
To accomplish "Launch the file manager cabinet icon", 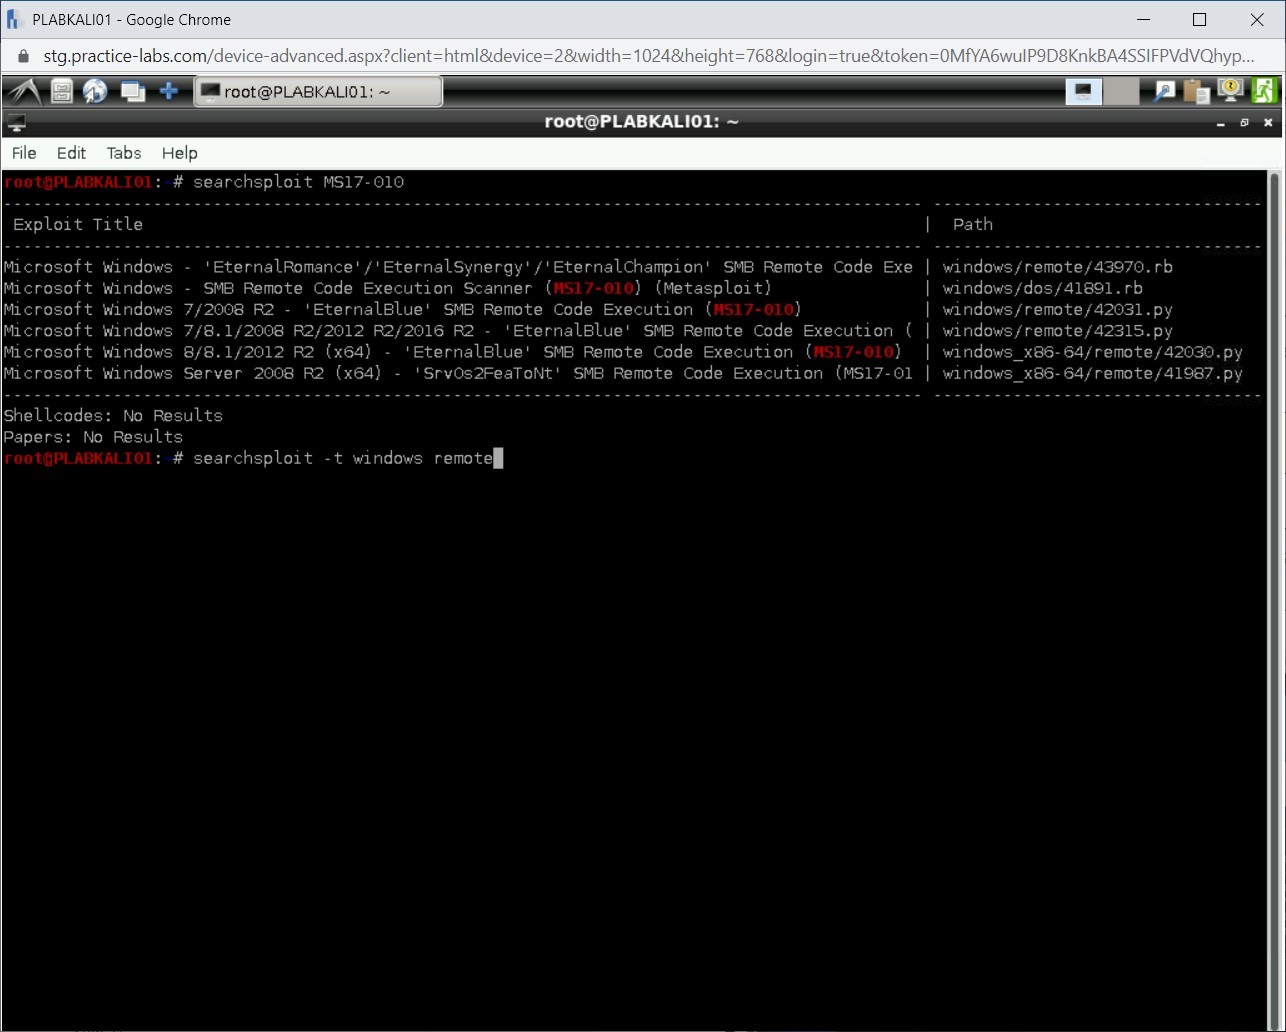I will point(62,92).
